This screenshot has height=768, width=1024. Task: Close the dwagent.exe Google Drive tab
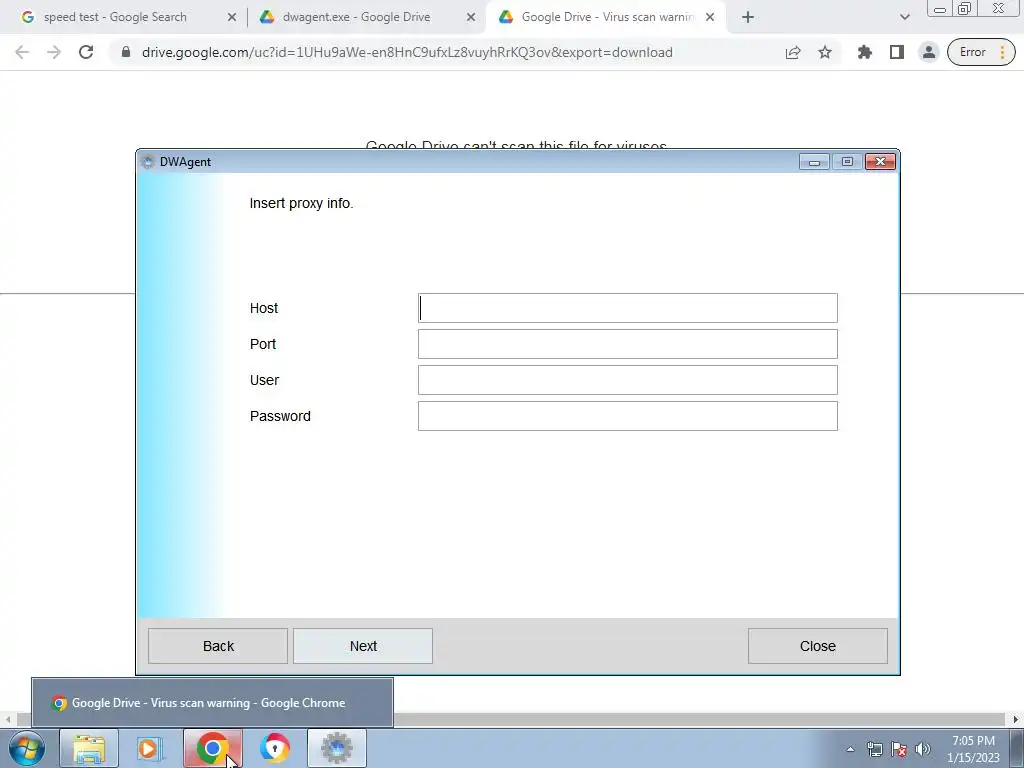coord(471,18)
